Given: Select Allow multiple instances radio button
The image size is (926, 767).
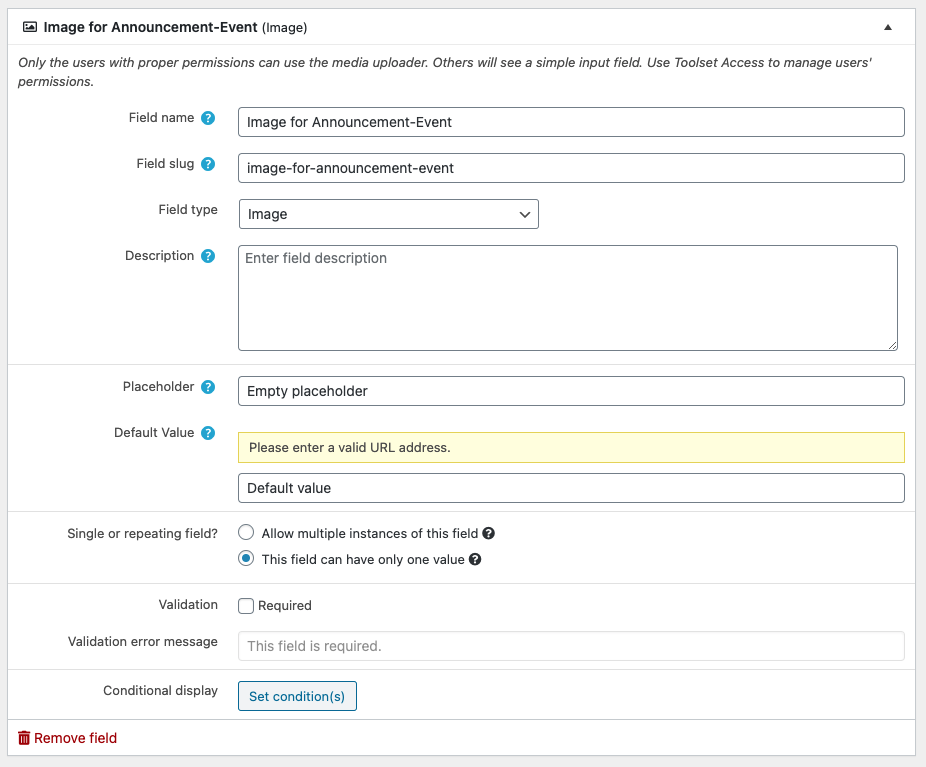Looking at the screenshot, I should 246,533.
